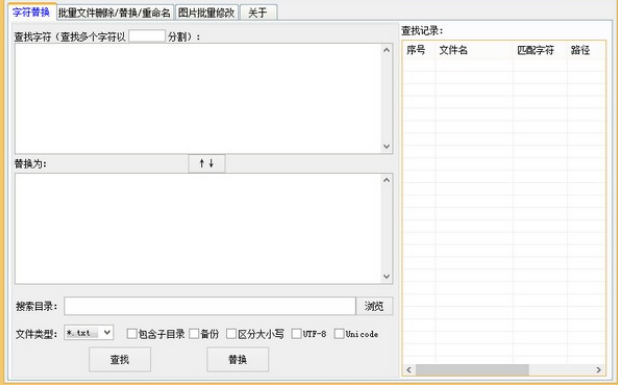618x385 pixels.
Task: Click the 查找 button
Action: pyautogui.click(x=120, y=359)
